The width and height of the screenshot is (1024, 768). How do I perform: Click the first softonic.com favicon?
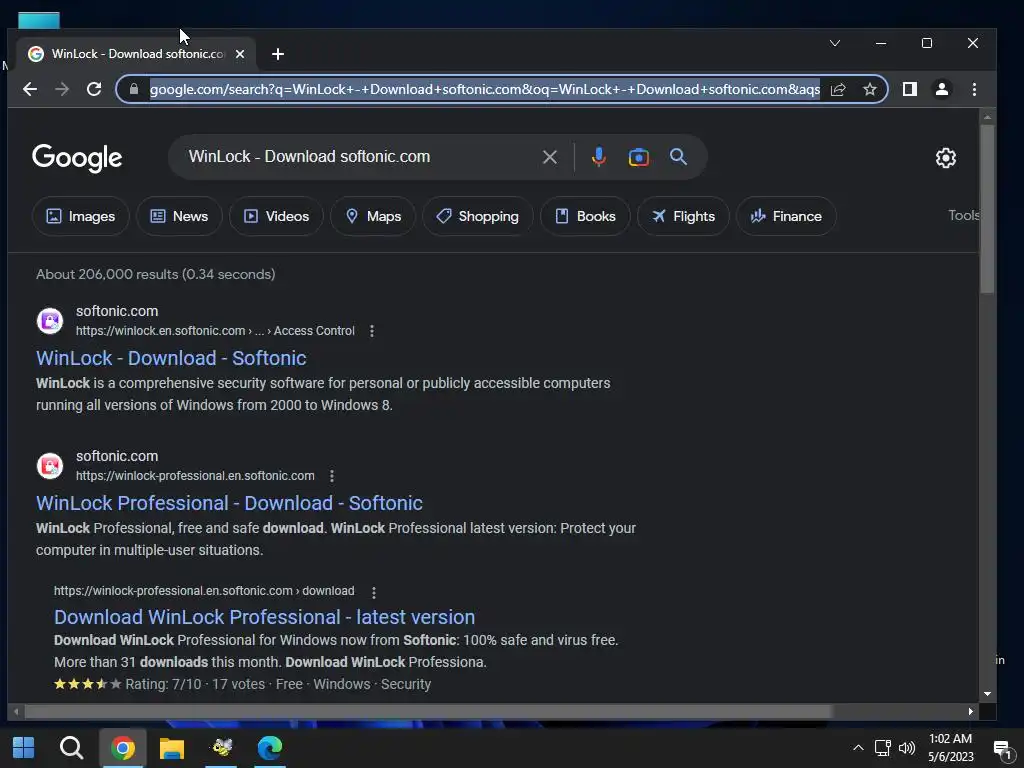tap(50, 321)
